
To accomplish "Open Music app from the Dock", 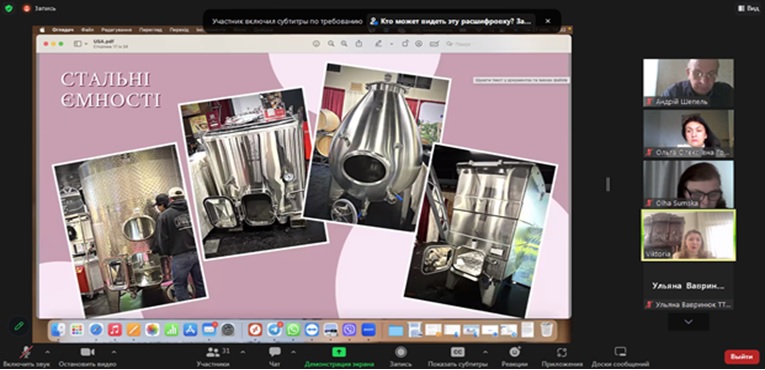I will (115, 329).
